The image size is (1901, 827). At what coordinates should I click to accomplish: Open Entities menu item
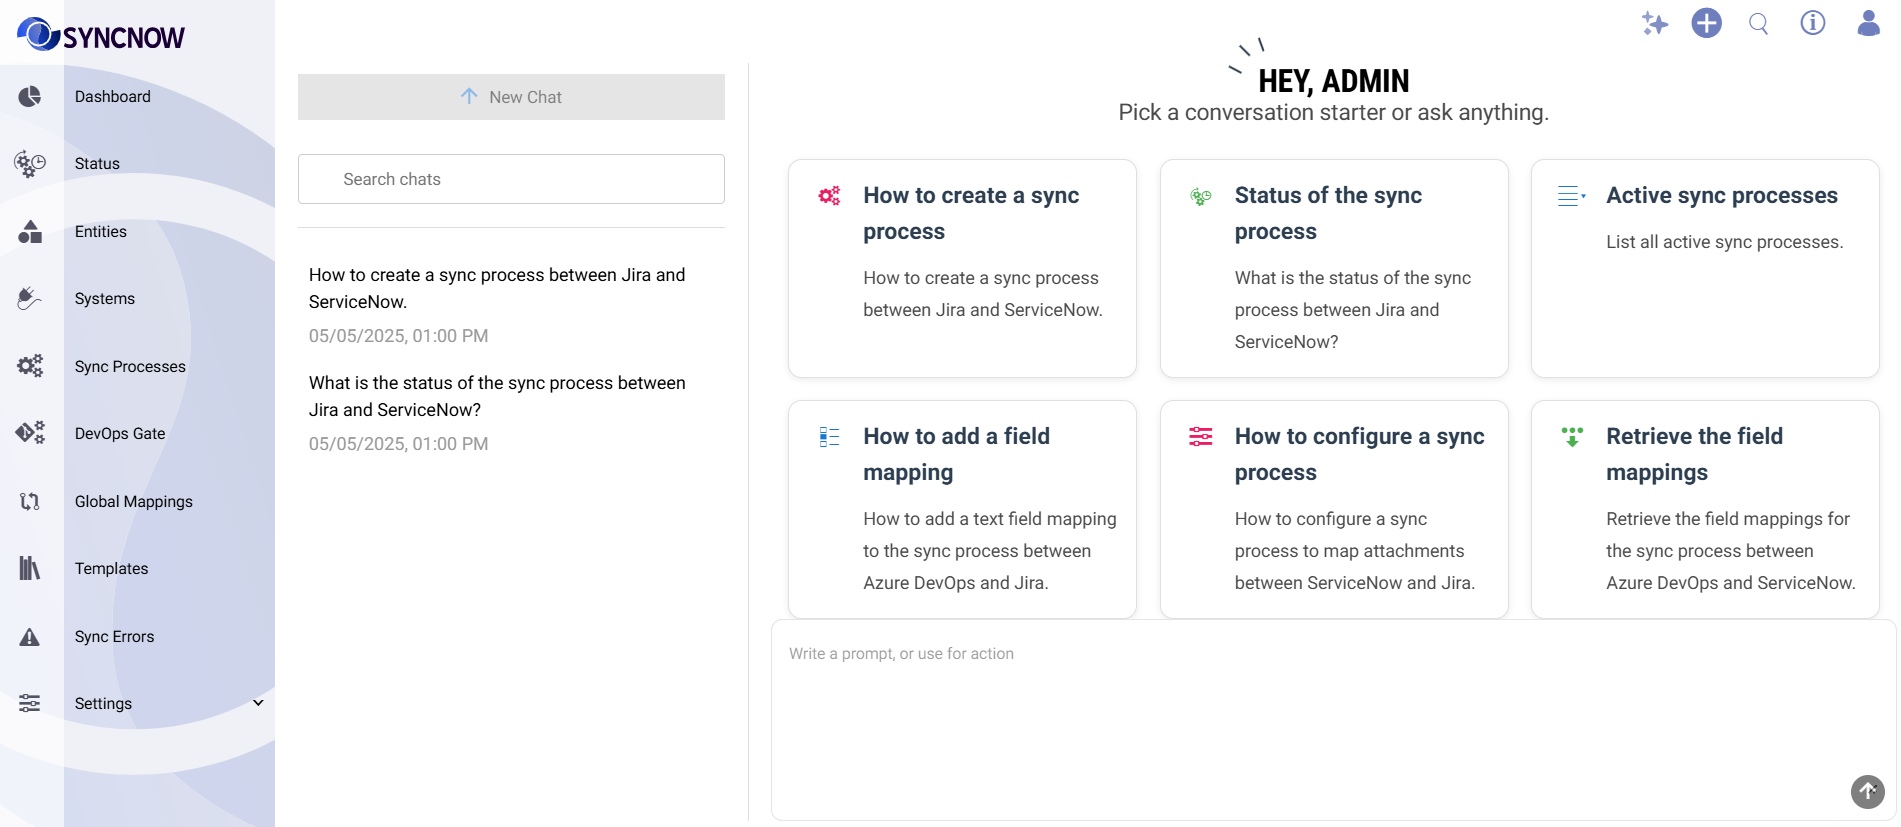pyautogui.click(x=101, y=231)
